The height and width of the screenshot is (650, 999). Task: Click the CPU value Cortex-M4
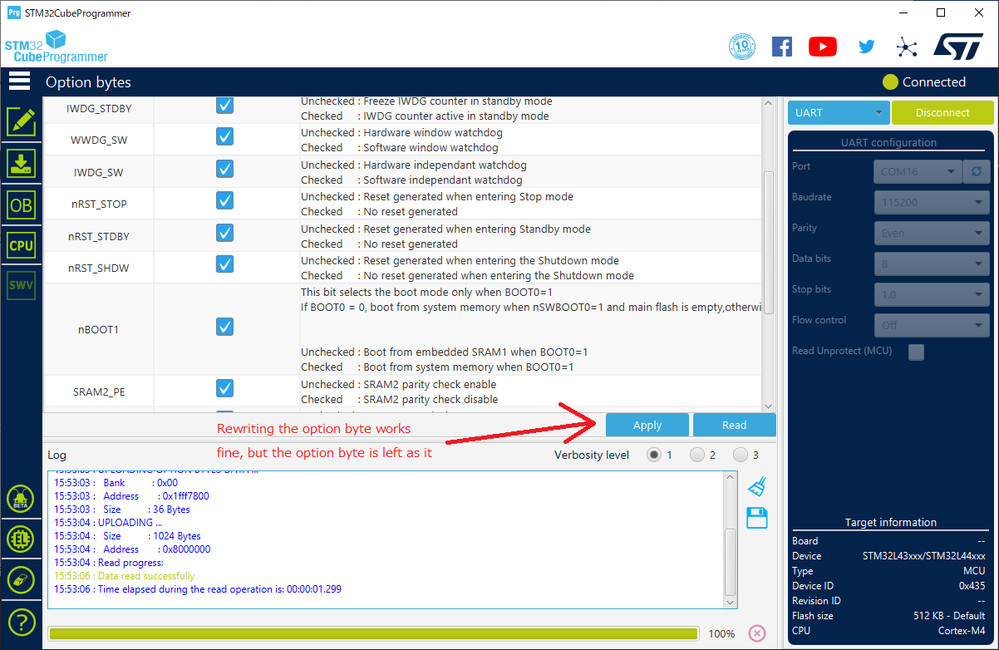961,630
